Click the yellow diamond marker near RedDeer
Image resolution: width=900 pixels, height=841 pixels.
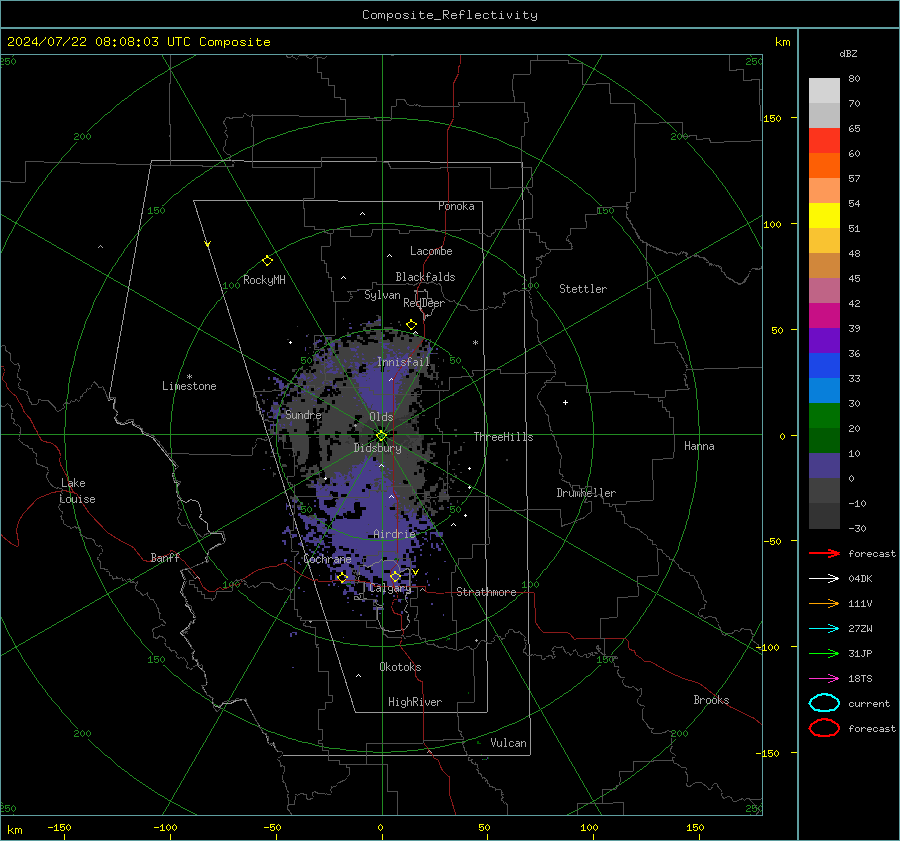coord(412,325)
